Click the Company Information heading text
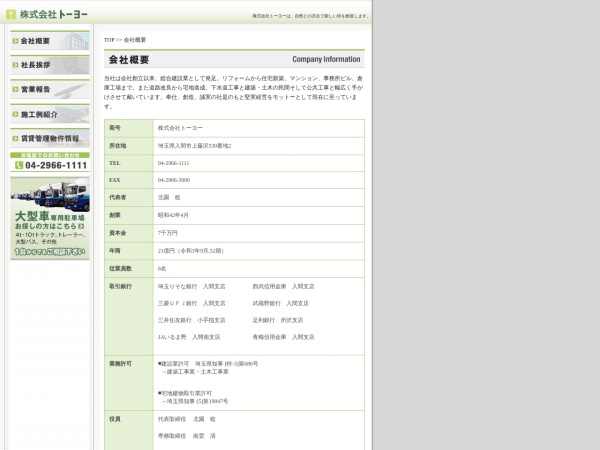The width and height of the screenshot is (600, 450). (x=326, y=59)
